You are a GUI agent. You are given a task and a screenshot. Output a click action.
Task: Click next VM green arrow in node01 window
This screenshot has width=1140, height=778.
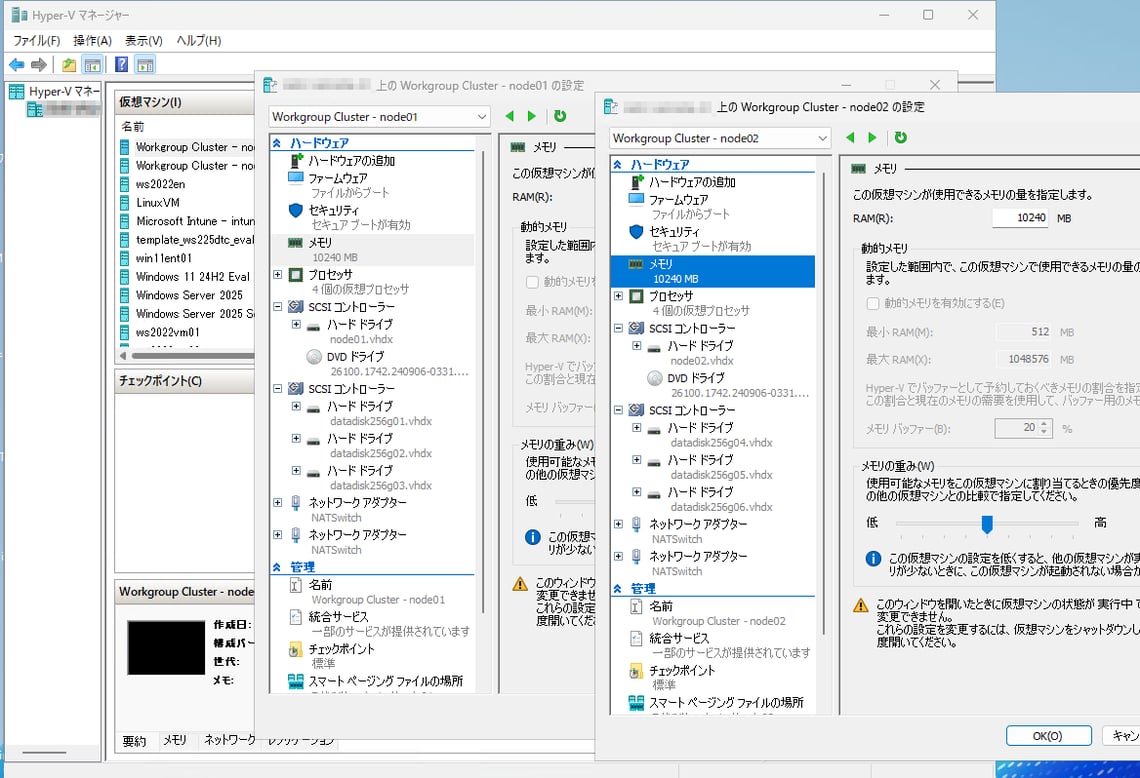tap(531, 116)
